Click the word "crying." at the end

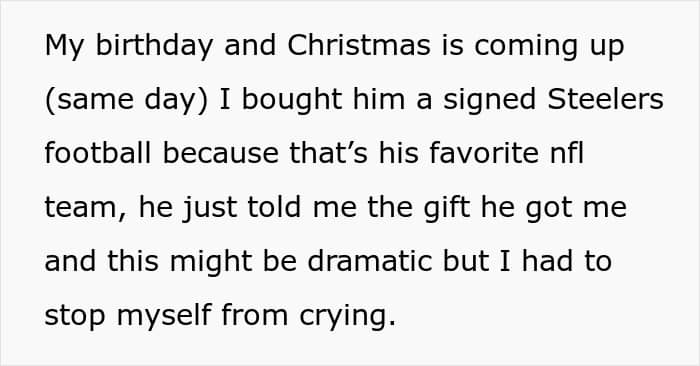pyautogui.click(x=347, y=316)
